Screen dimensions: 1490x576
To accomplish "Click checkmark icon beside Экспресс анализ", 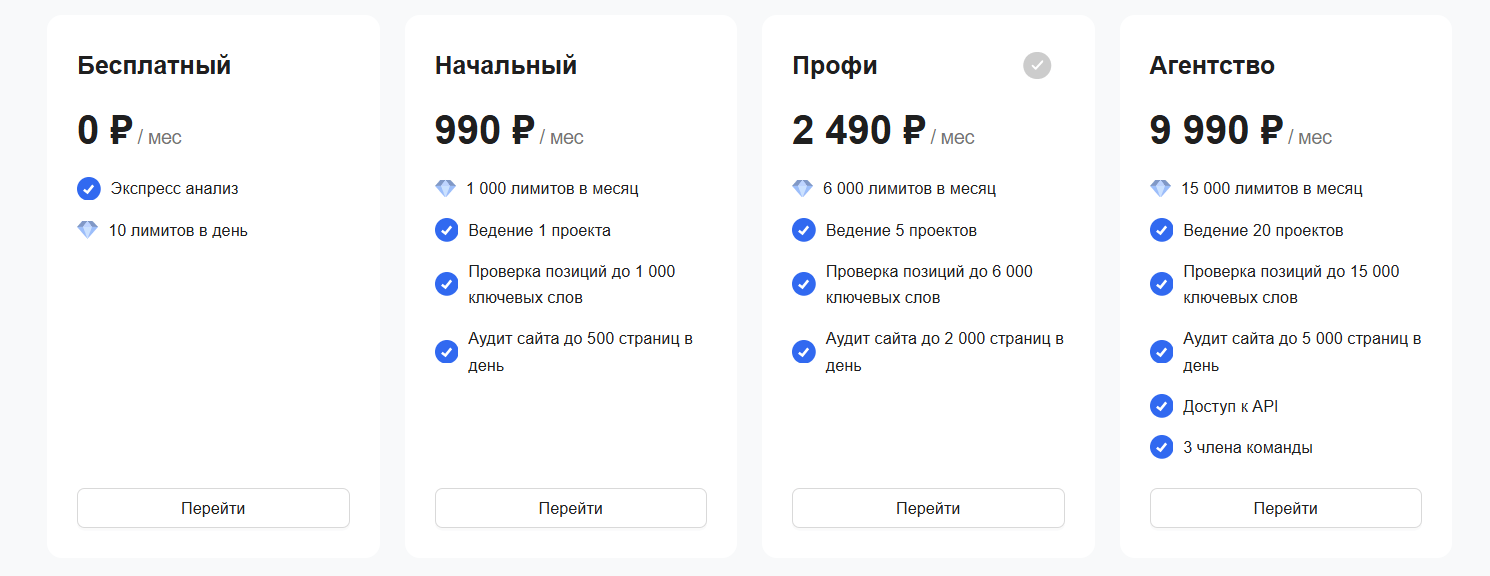I will tap(89, 188).
